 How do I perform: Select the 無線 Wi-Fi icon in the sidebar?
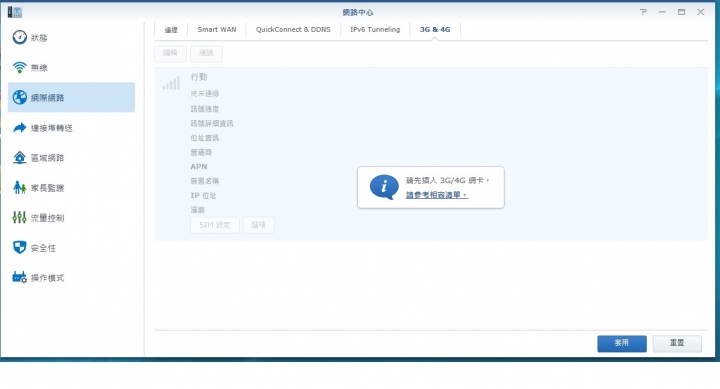[19, 68]
